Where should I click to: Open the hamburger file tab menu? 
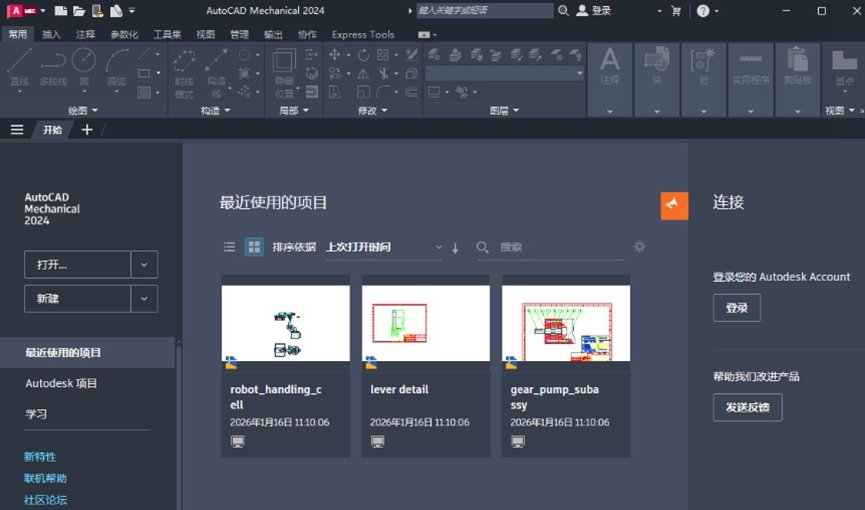17,130
